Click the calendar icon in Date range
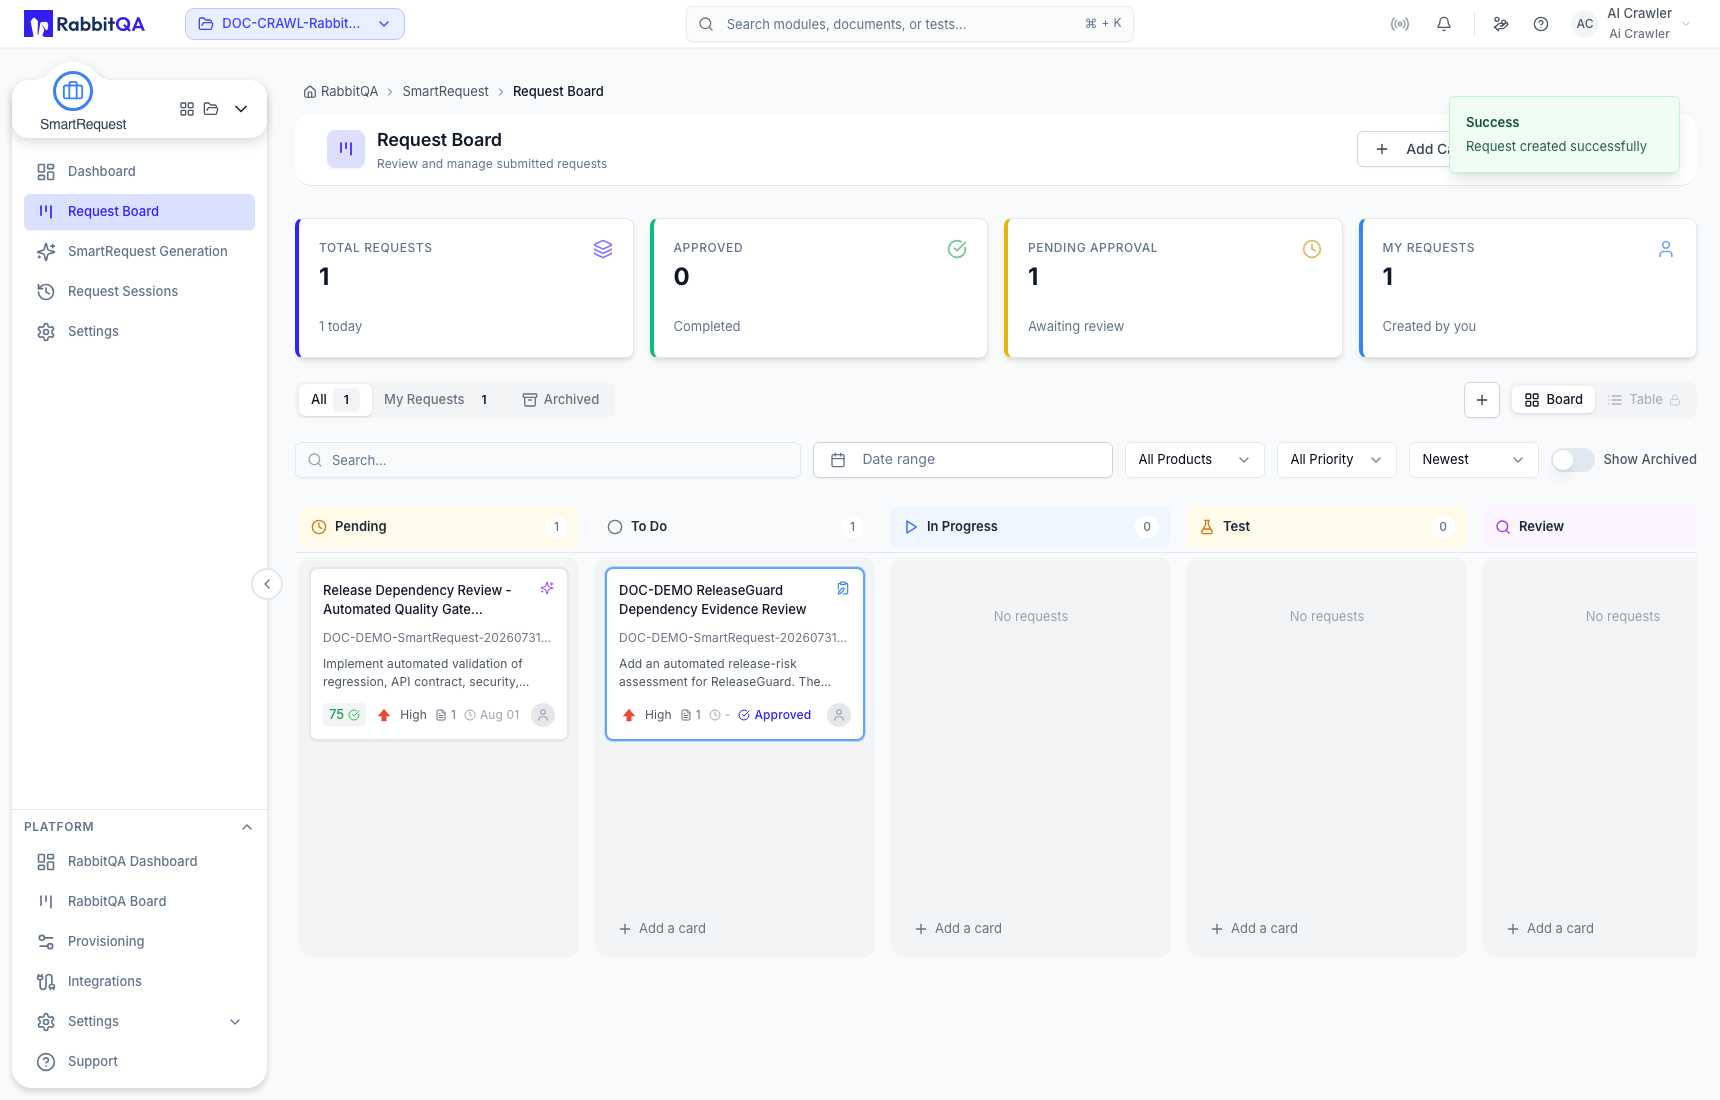Image resolution: width=1720 pixels, height=1100 pixels. 838,460
